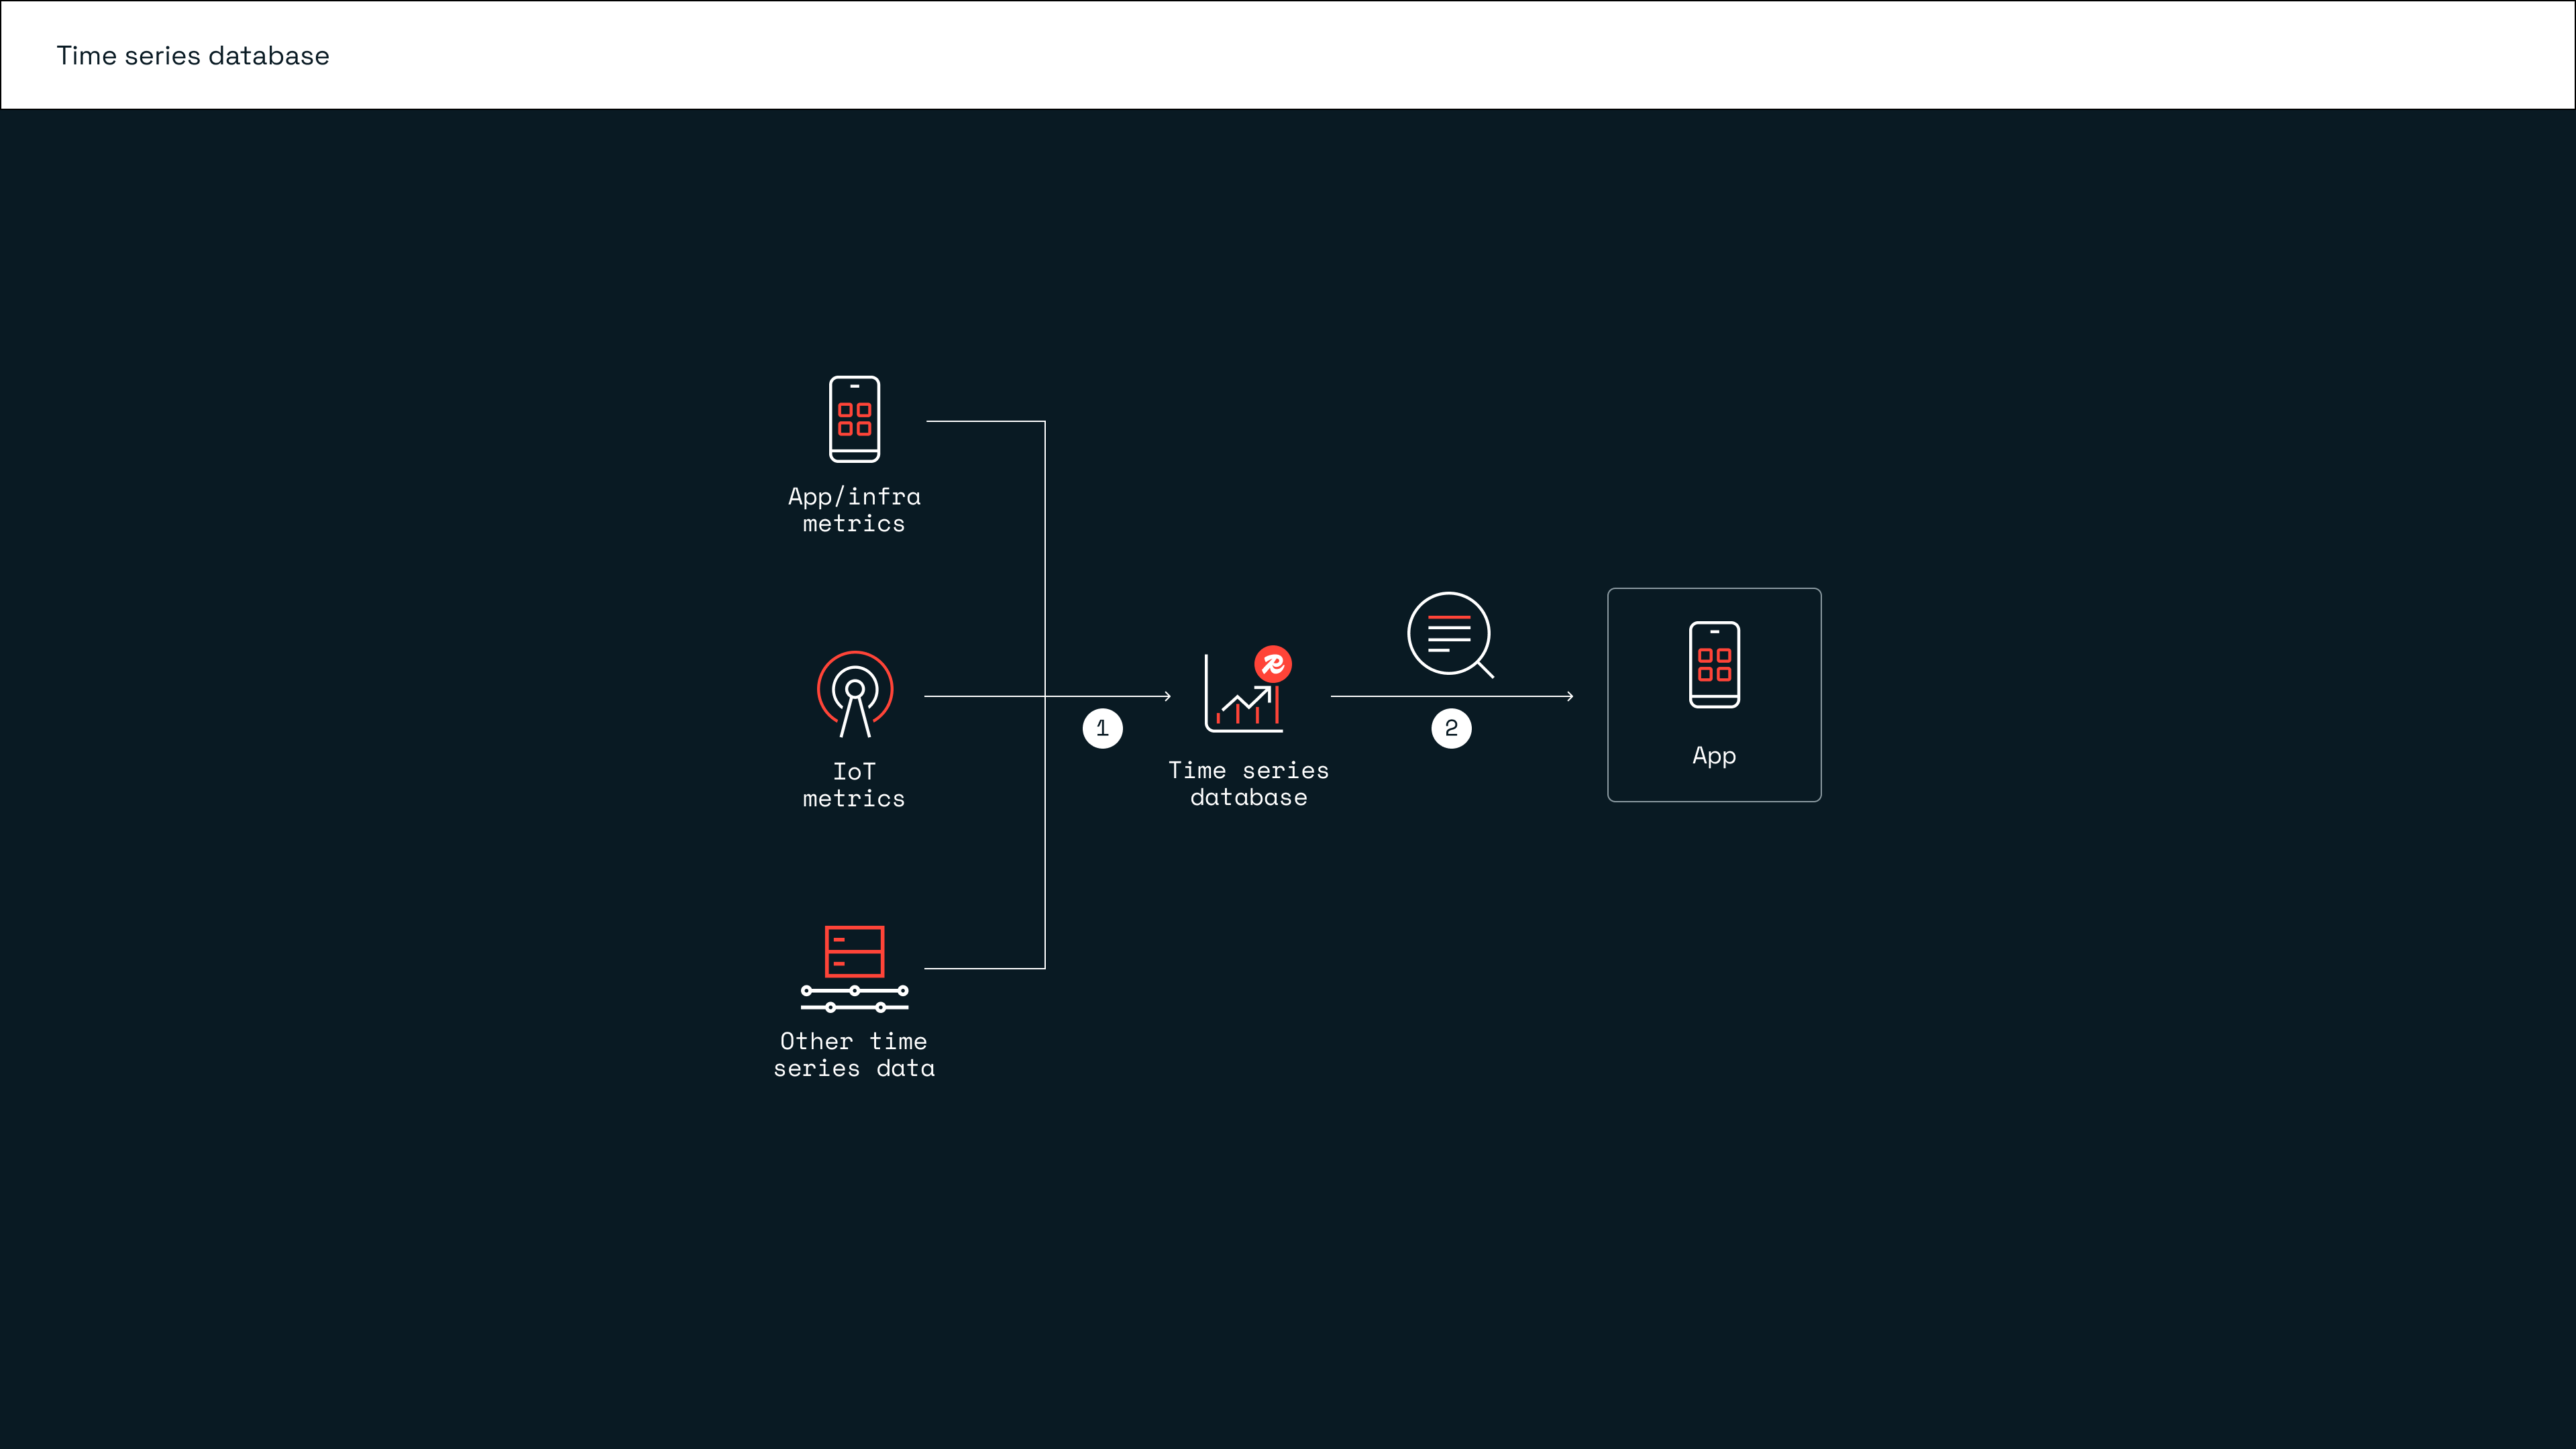Click the "Time series database" header title
Screen dimensions: 2576x1449
(x=193, y=56)
